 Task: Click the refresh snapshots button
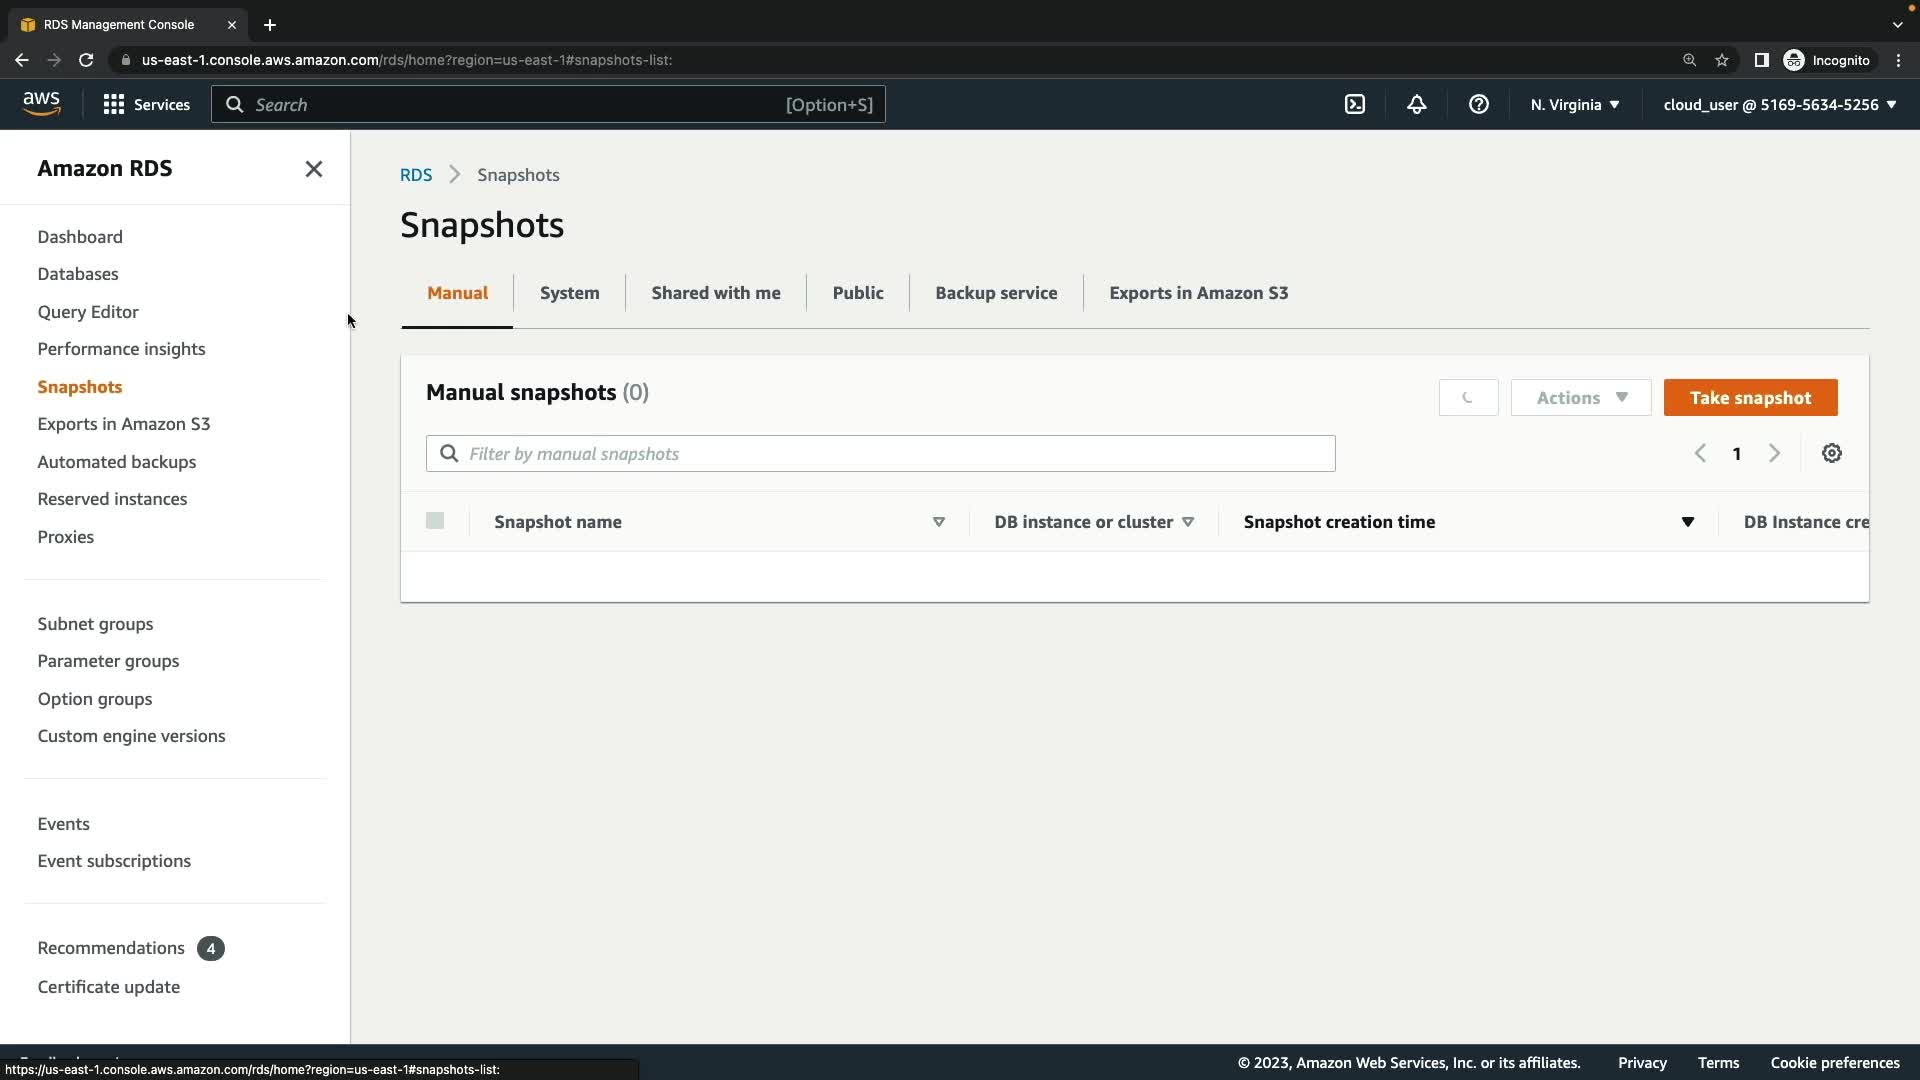1468,397
